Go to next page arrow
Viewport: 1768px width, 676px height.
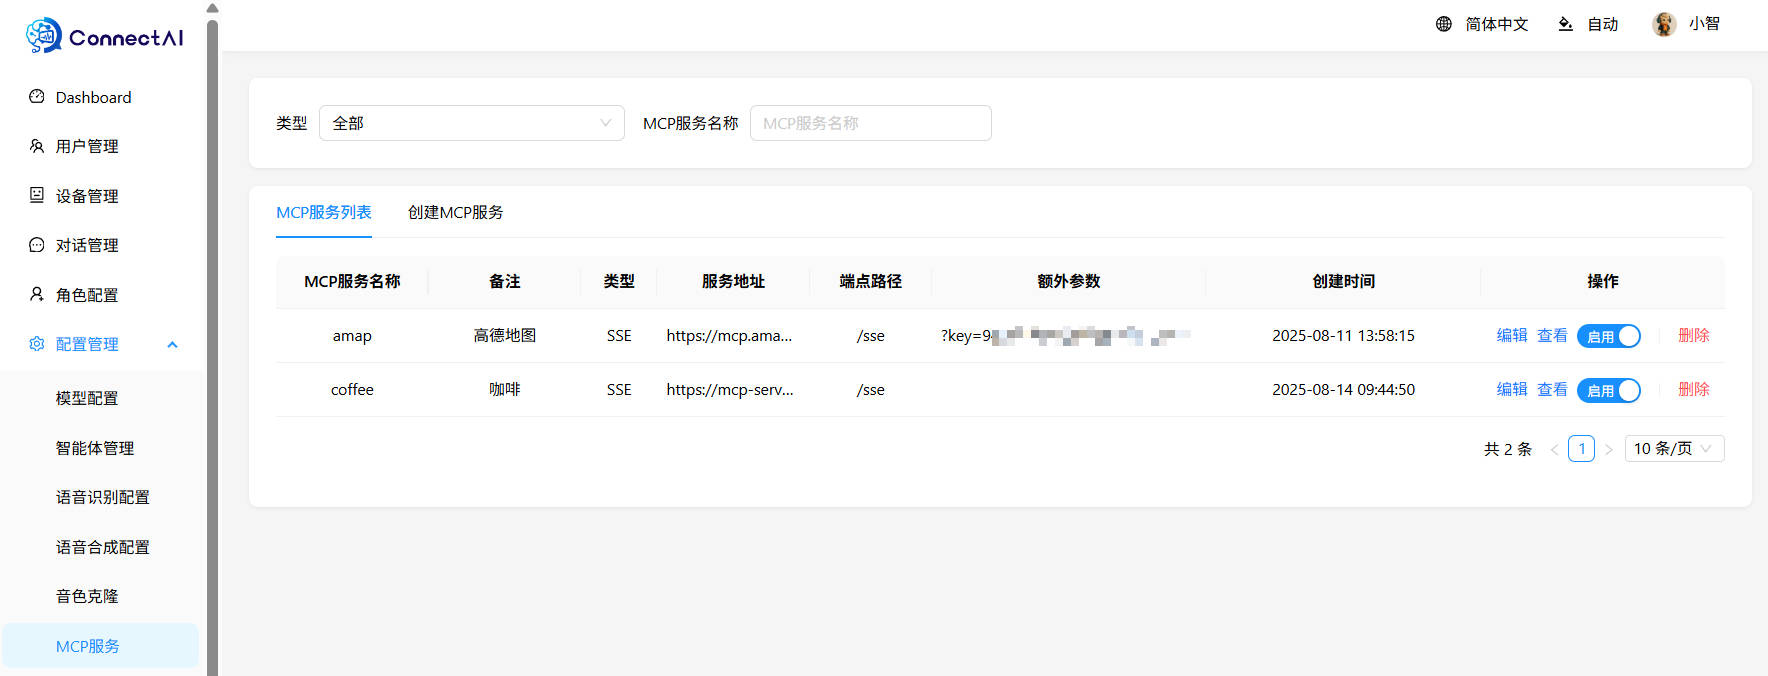[x=1609, y=449]
